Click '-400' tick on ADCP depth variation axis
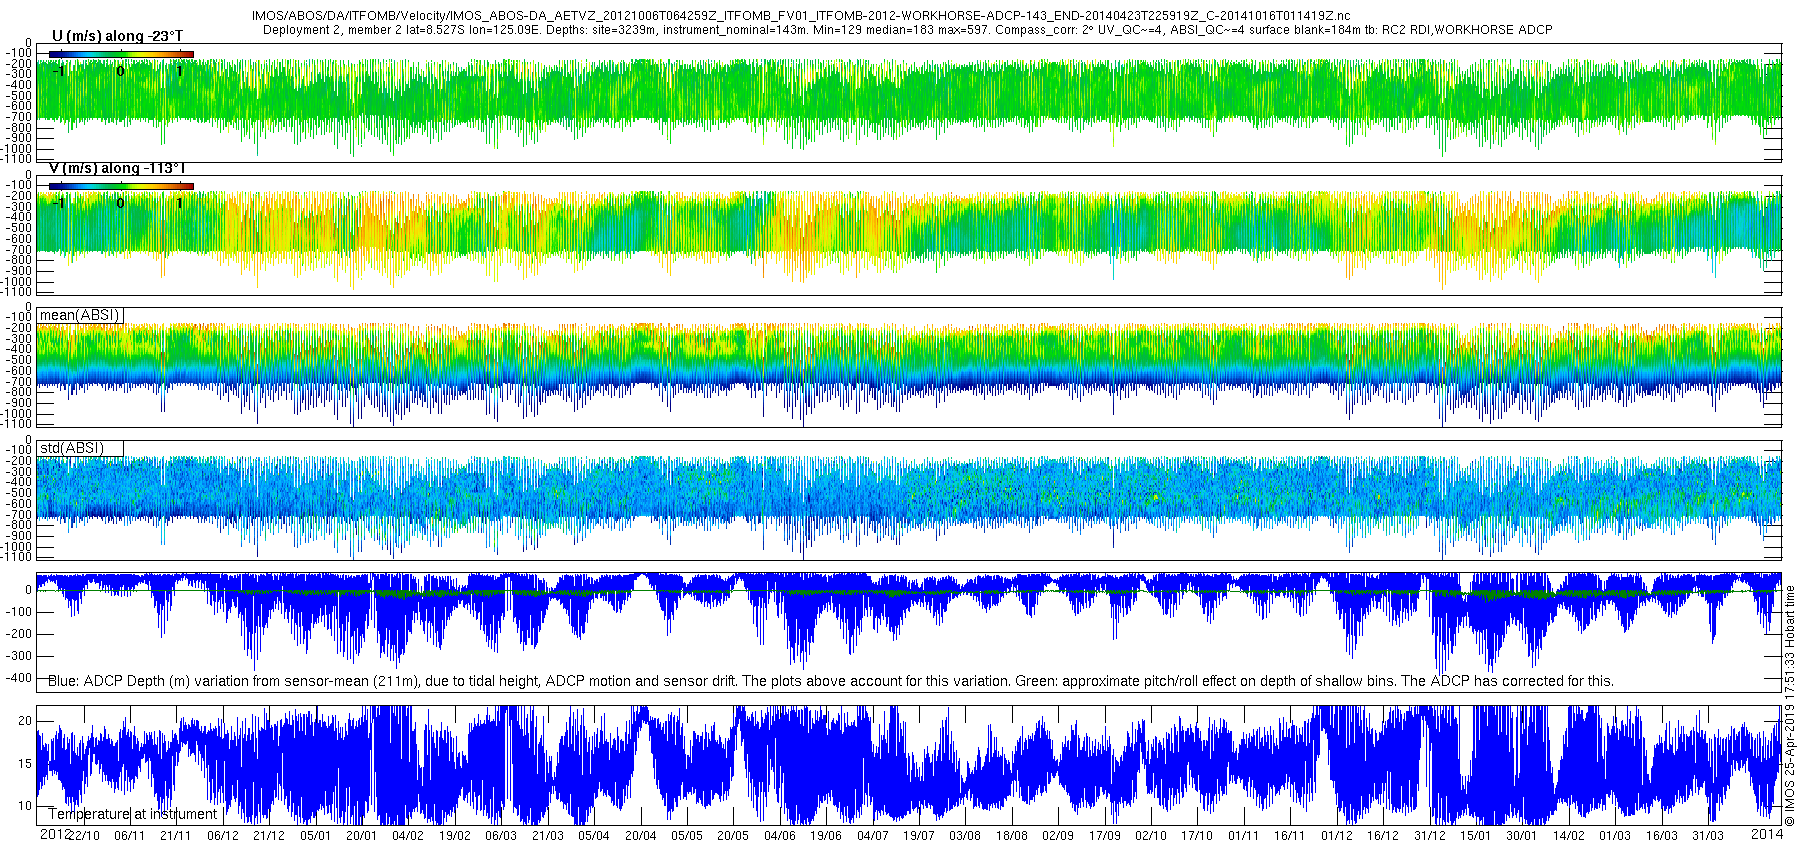Viewport: 1800px width, 850px height. pos(18,678)
